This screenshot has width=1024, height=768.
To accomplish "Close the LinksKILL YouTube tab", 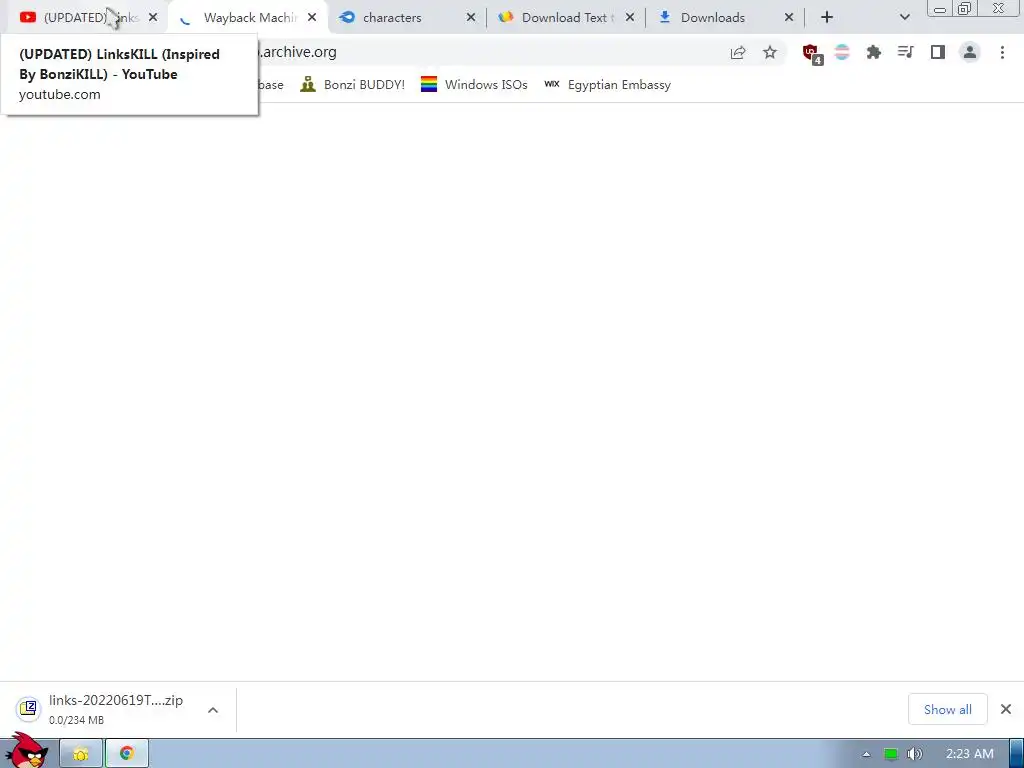I will [x=153, y=18].
